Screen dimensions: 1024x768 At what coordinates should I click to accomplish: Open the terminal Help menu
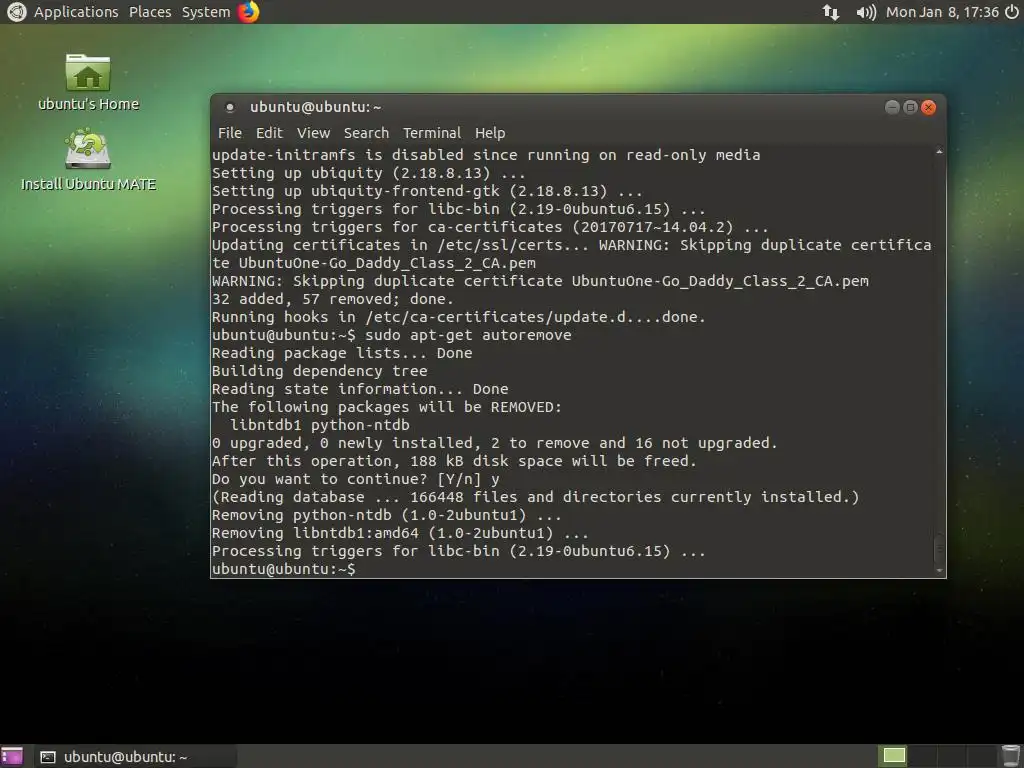click(x=490, y=133)
